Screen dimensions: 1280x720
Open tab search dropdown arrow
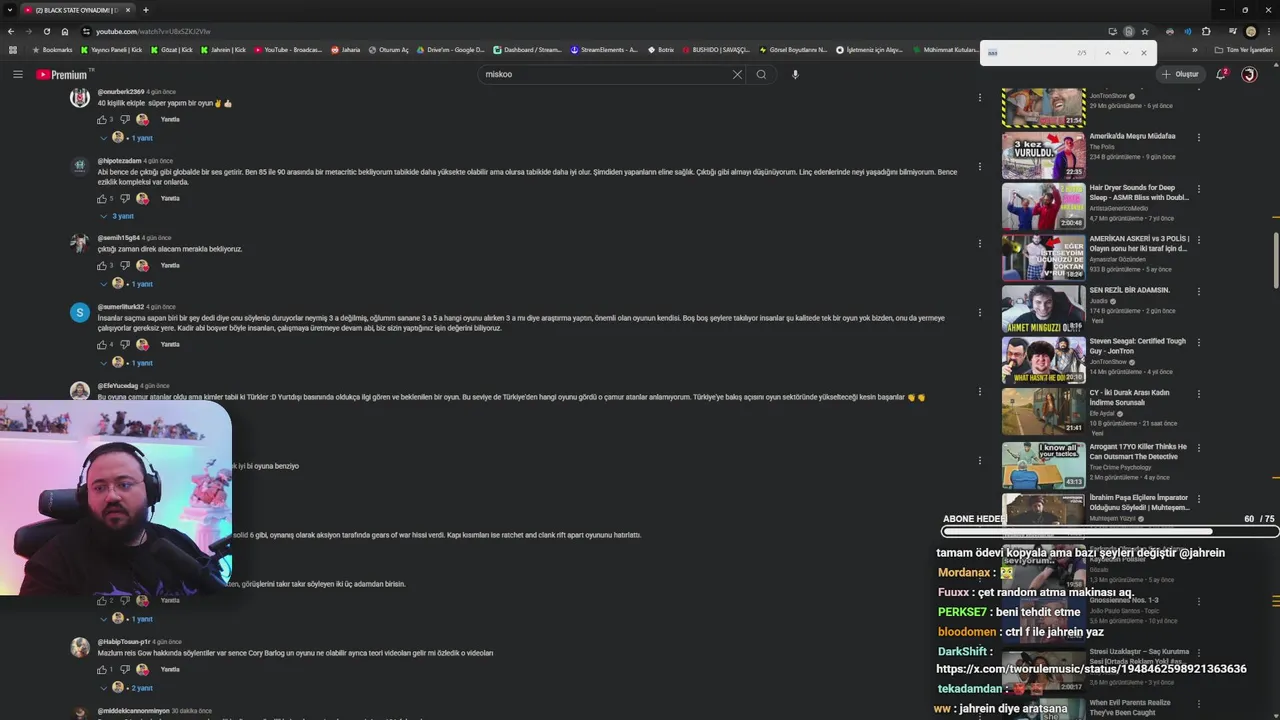10,10
